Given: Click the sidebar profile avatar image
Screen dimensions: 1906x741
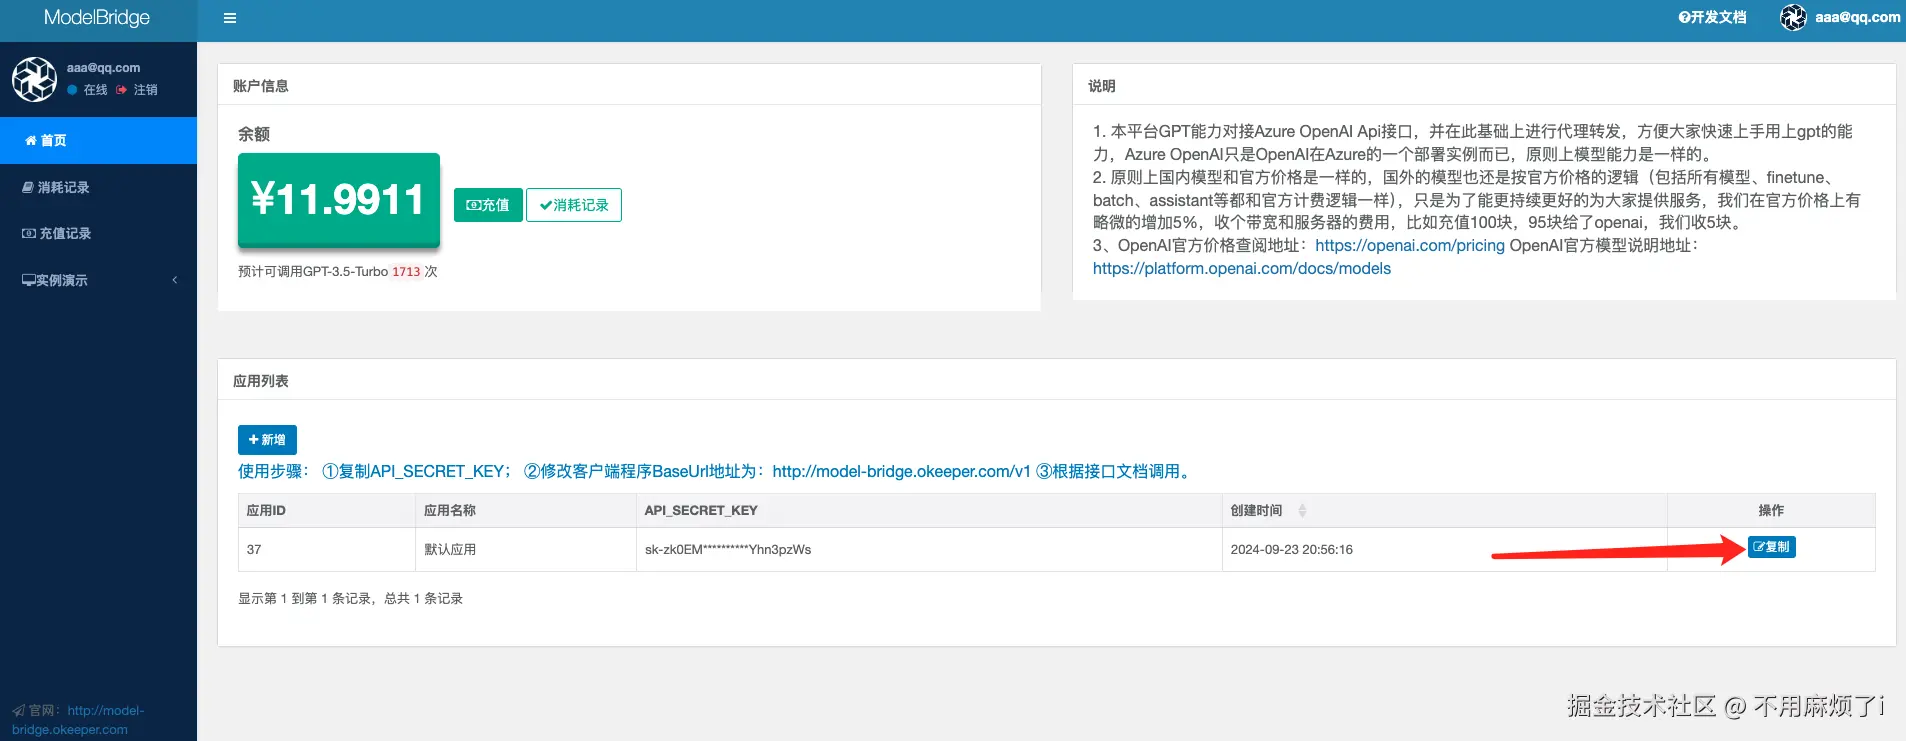Looking at the screenshot, I should tap(34, 79).
